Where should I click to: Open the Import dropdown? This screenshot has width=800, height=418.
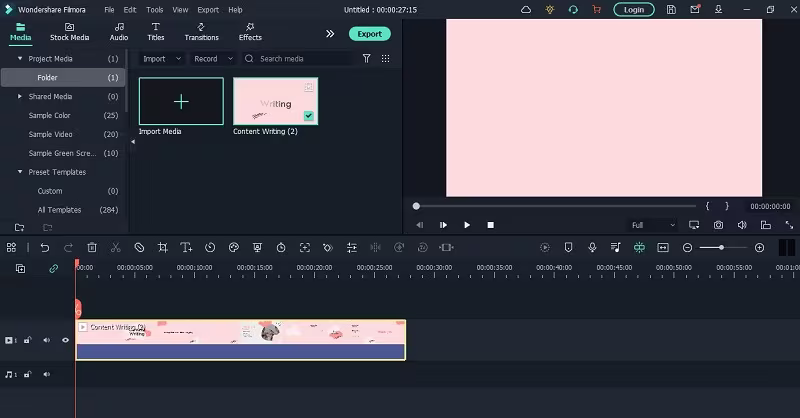coord(161,59)
